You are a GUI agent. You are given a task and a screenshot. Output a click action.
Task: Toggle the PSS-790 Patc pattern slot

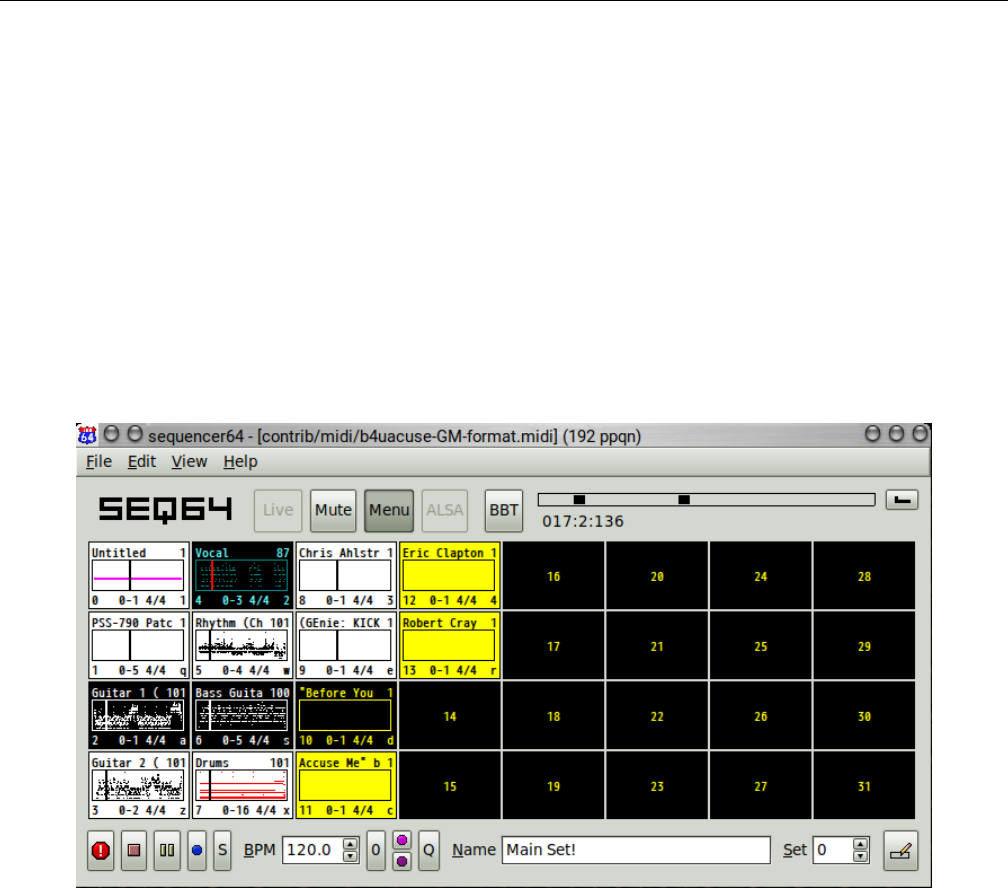click(138, 646)
